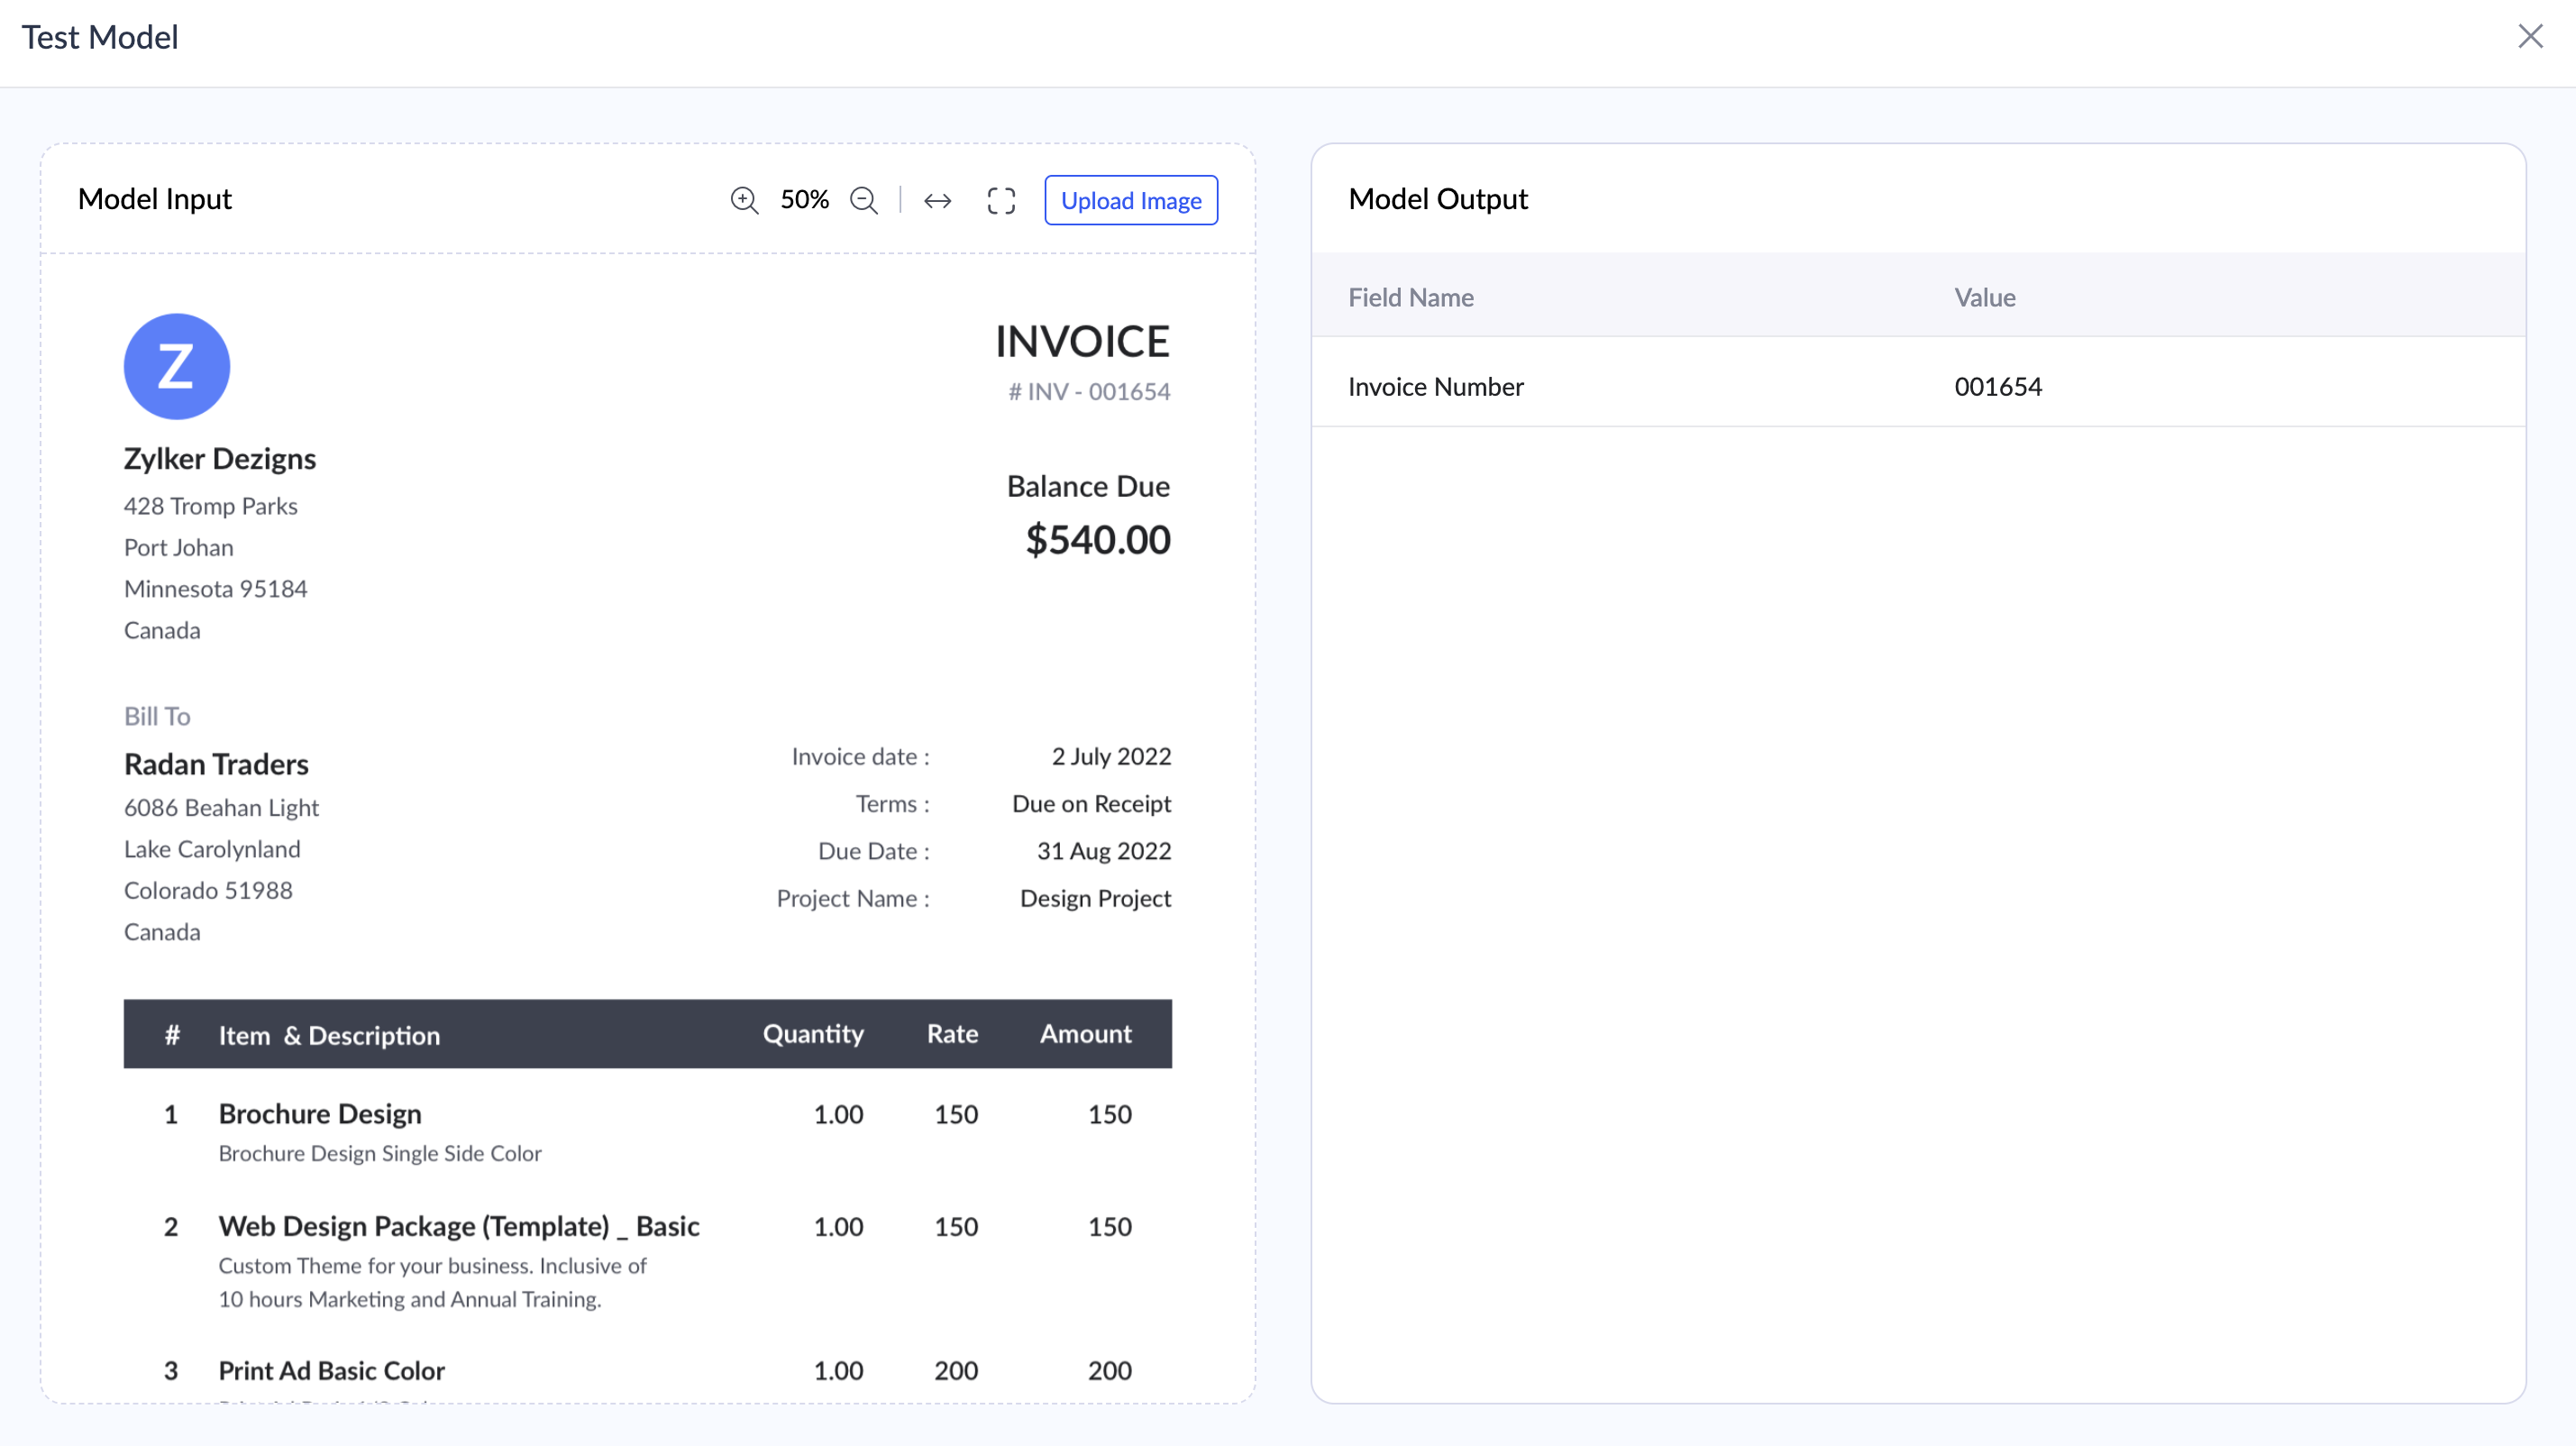
Task: Click the Brochure Design line item
Action: click(320, 1114)
